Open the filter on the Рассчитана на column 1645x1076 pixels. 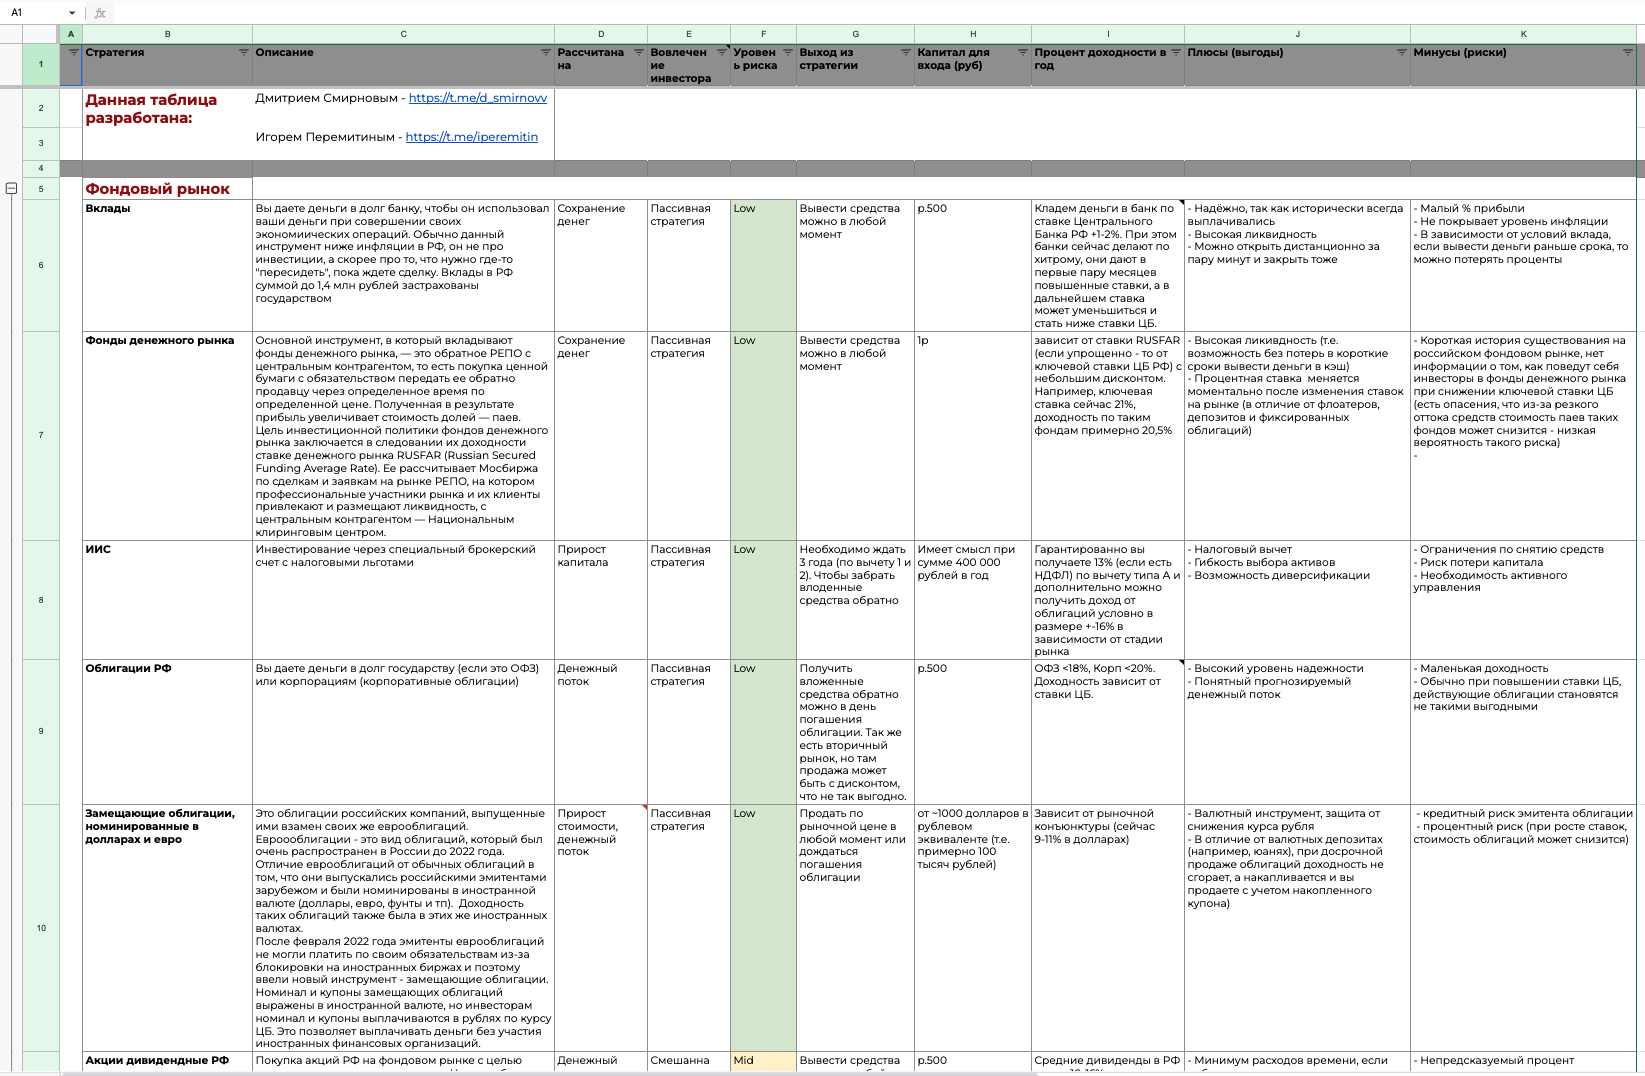pos(639,52)
